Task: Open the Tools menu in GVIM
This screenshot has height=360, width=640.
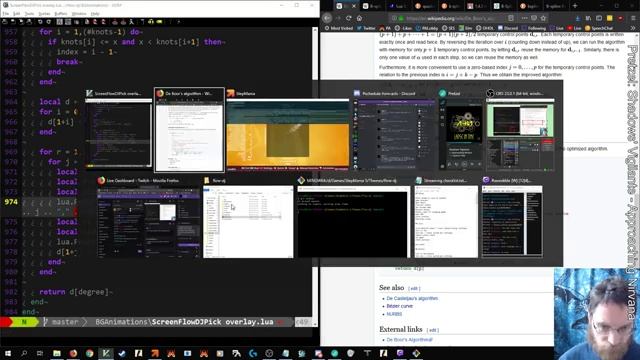Action: click(29, 13)
